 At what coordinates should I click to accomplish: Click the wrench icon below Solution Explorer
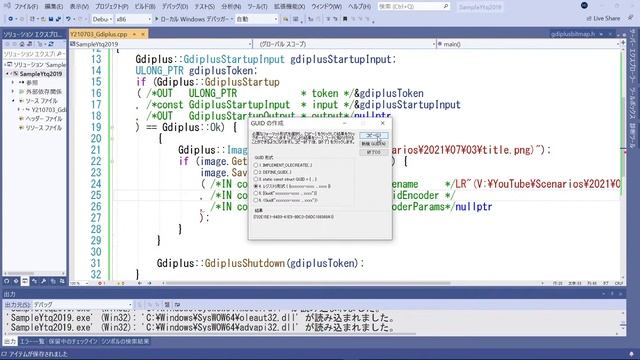[x=43, y=281]
